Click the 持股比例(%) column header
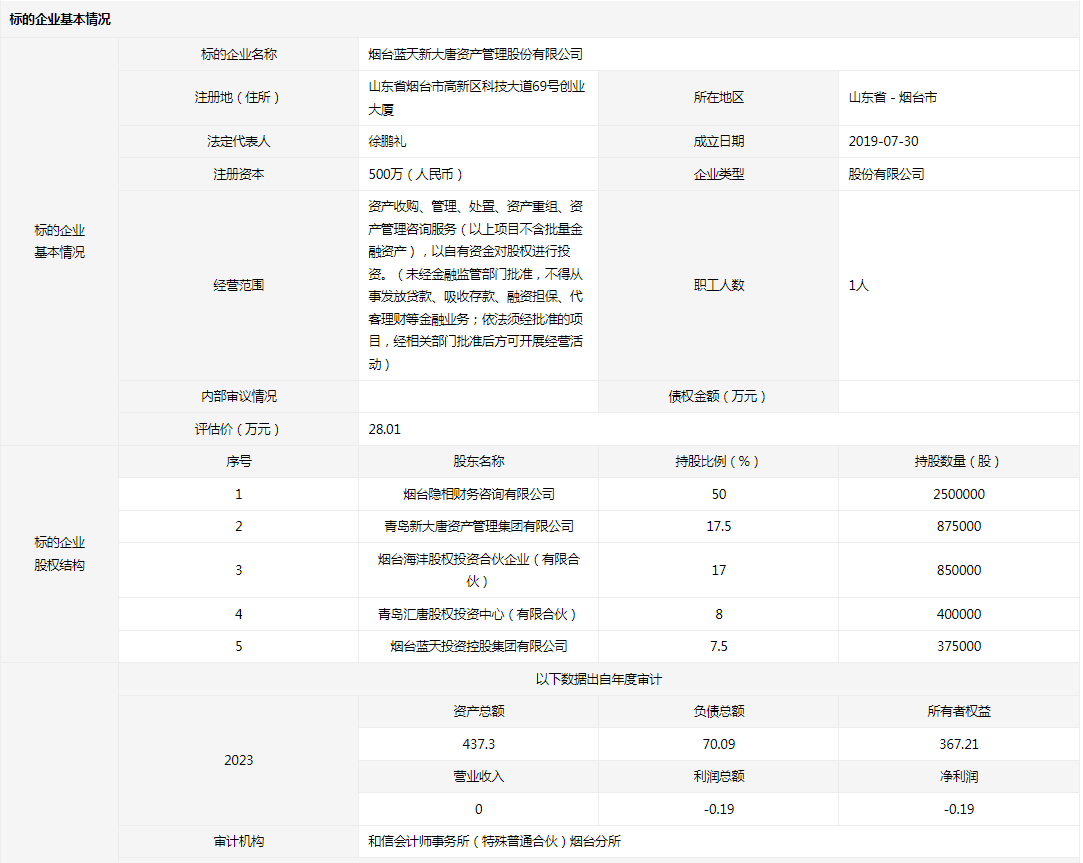 [x=718, y=461]
